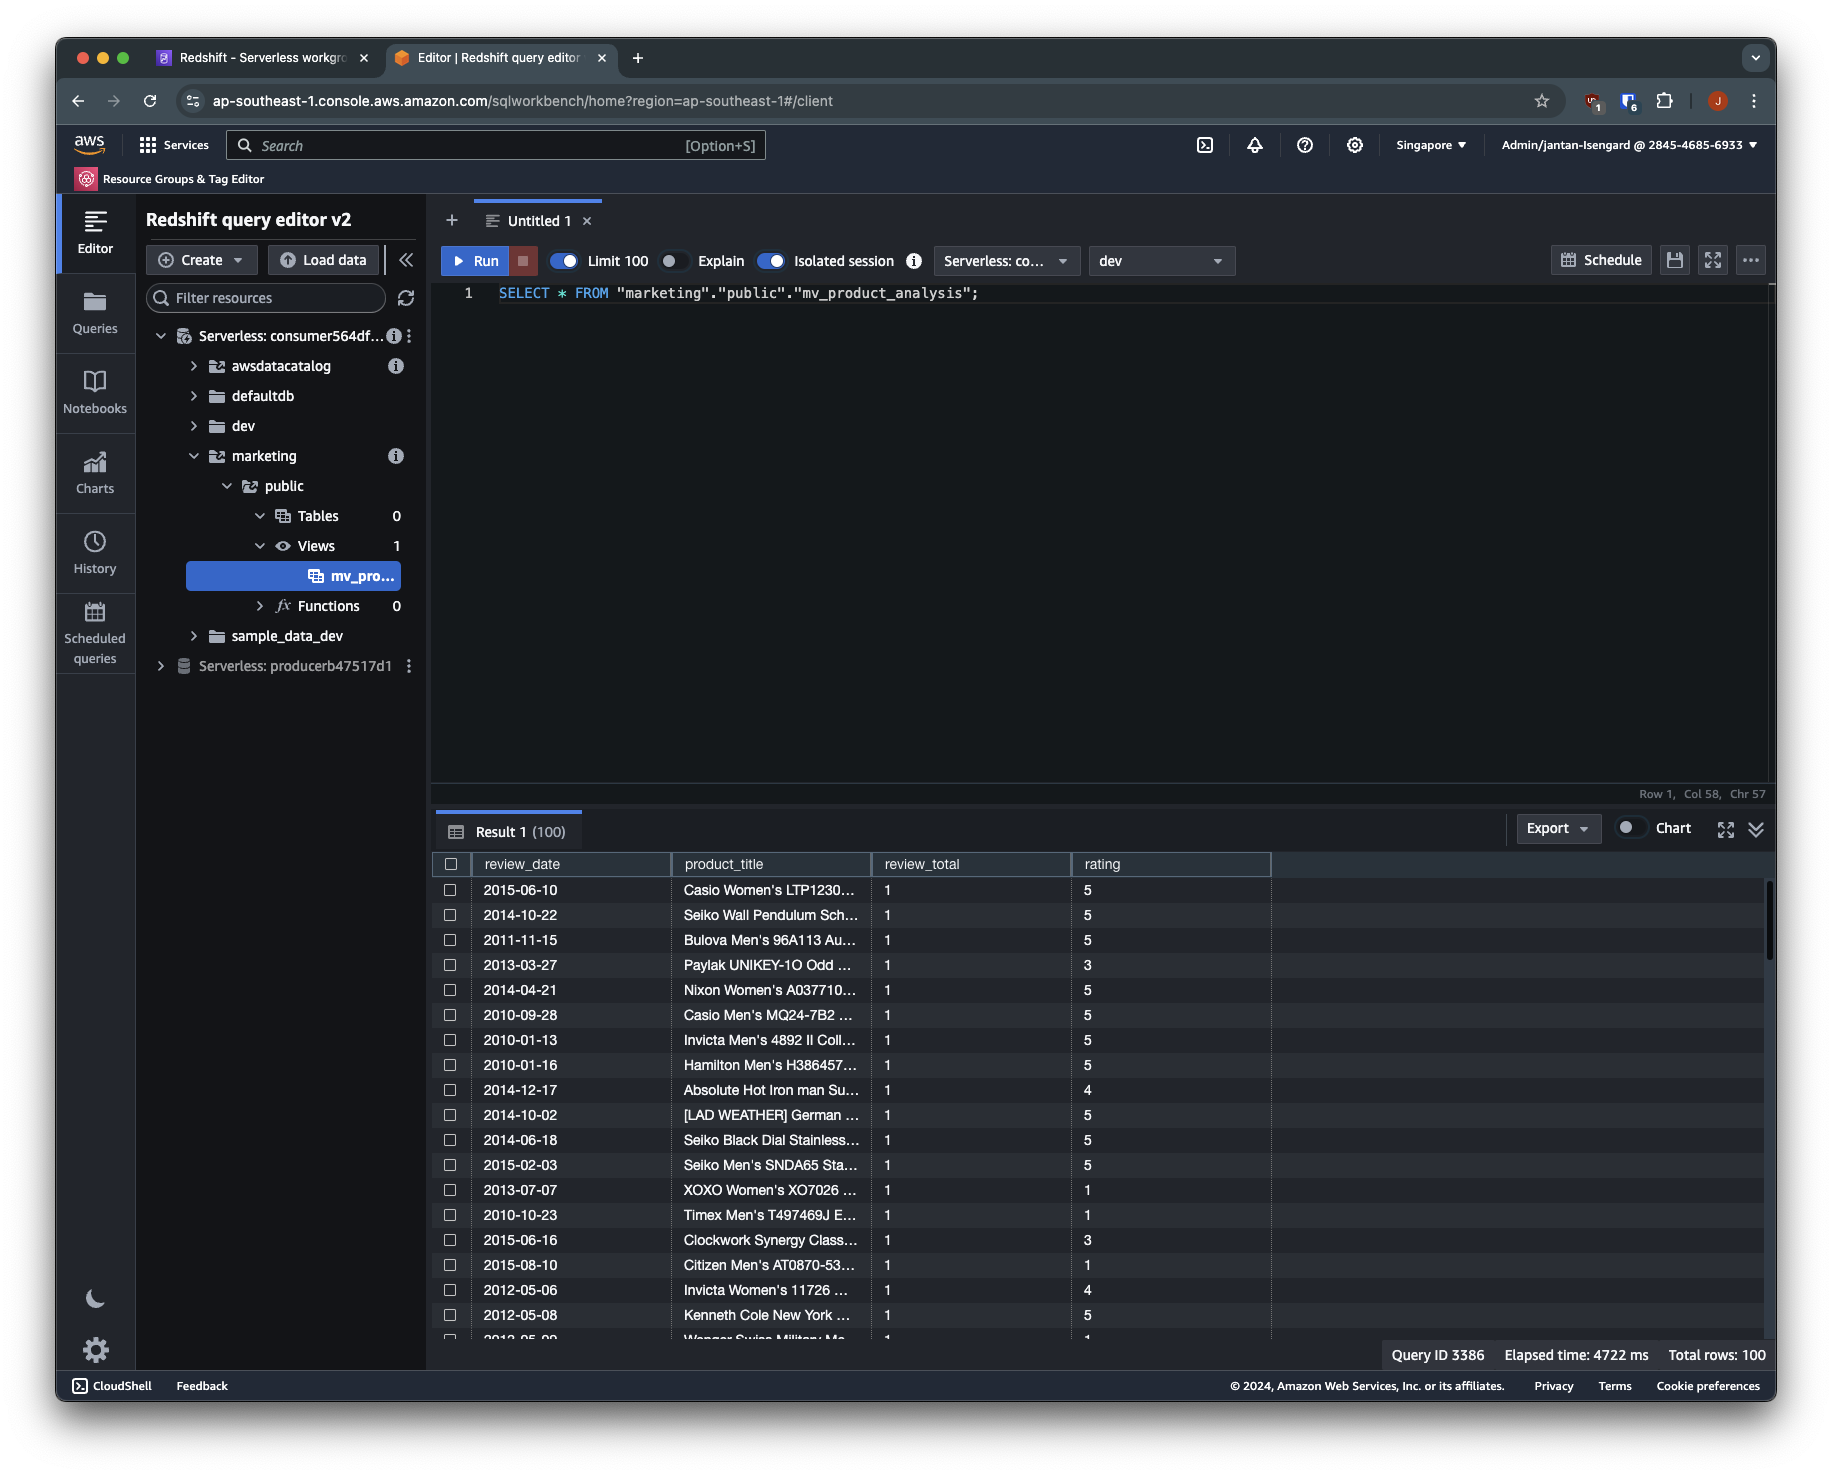This screenshot has height=1475, width=1832.
Task: Open the Notebooks sidebar panel
Action: click(x=95, y=392)
